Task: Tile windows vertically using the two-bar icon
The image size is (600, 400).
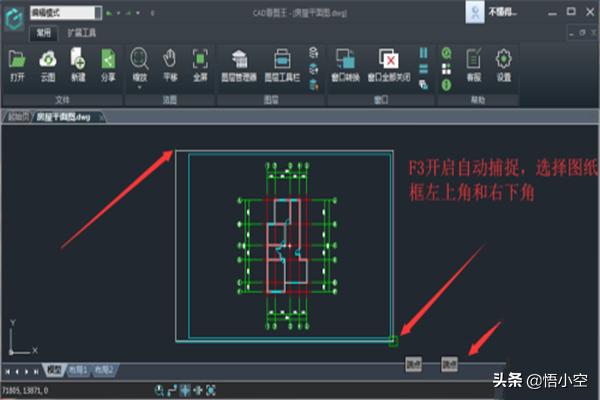Action: (x=424, y=53)
